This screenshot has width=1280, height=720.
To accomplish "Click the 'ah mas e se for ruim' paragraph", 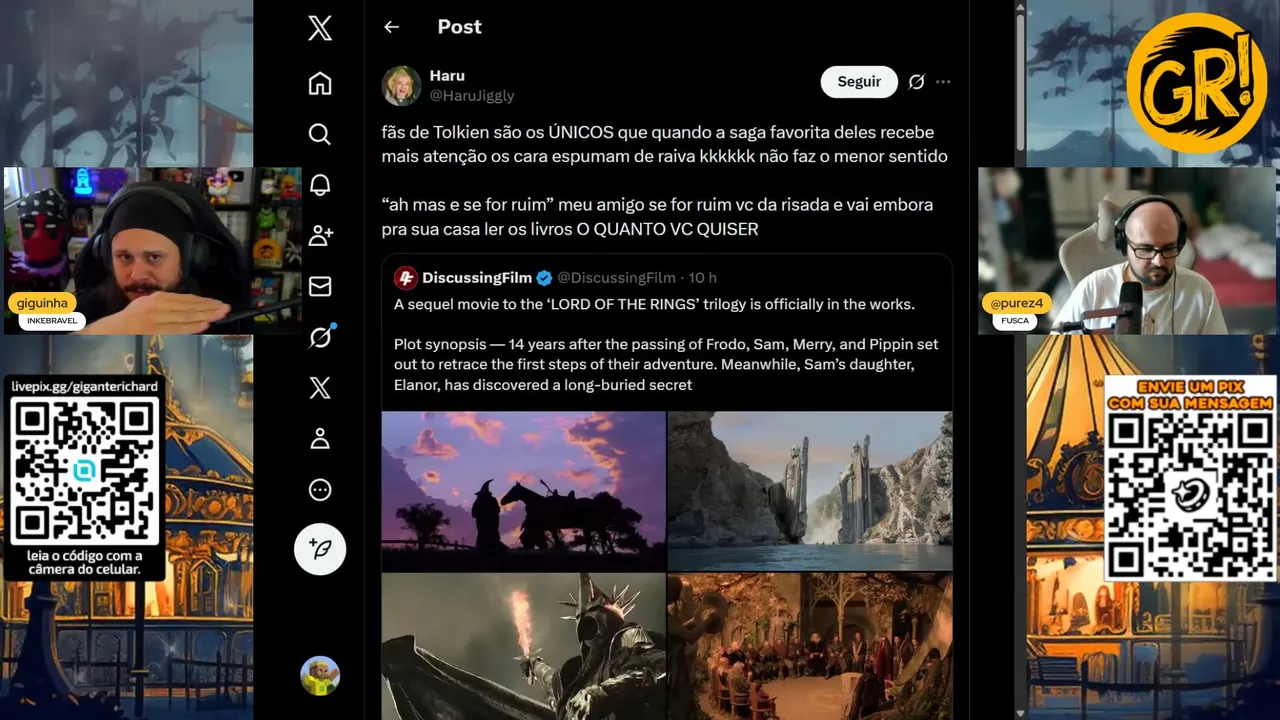I will tap(657, 217).
